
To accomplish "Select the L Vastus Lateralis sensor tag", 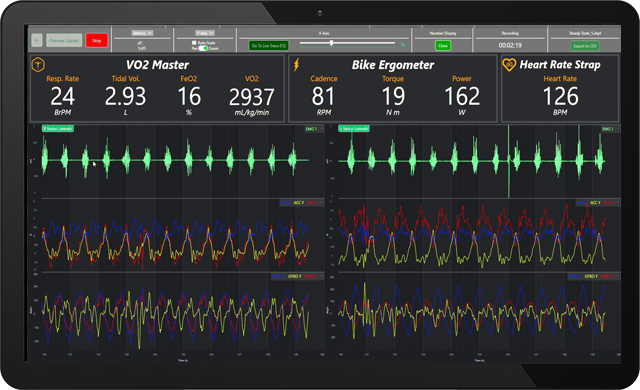I will click(354, 129).
